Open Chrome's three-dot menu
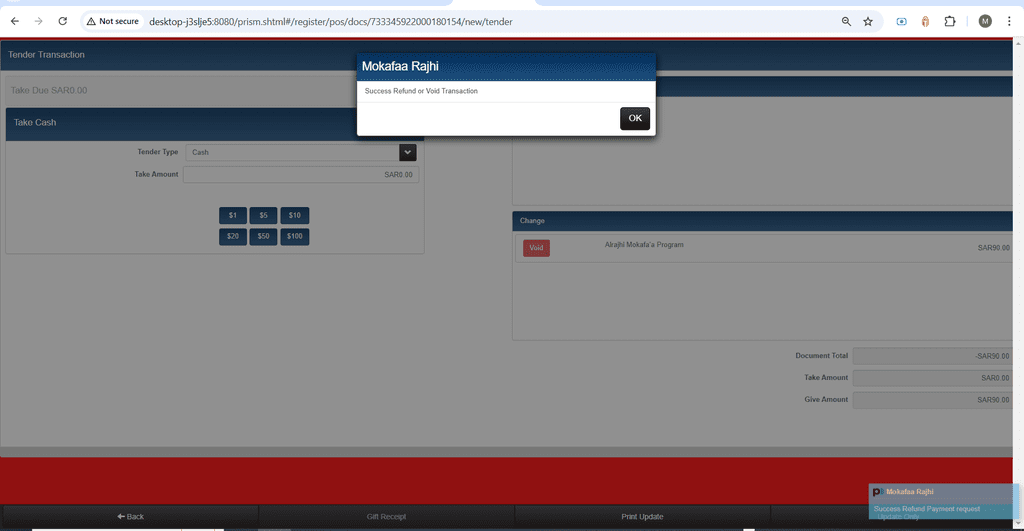This screenshot has width=1024, height=531. (1009, 22)
